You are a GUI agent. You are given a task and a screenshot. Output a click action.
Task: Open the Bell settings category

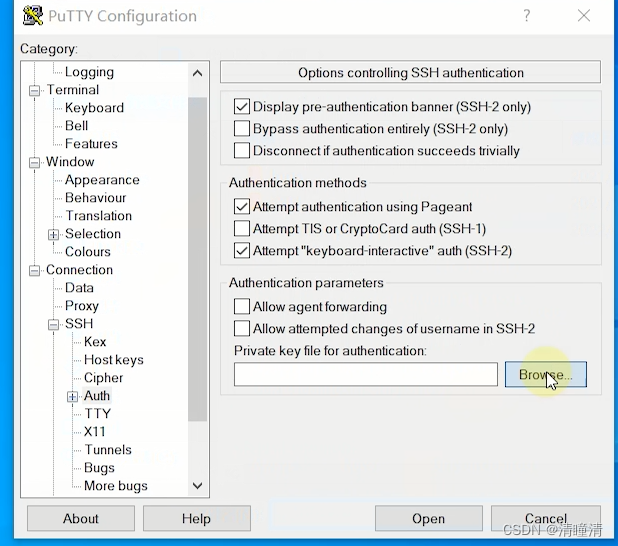[x=76, y=126]
